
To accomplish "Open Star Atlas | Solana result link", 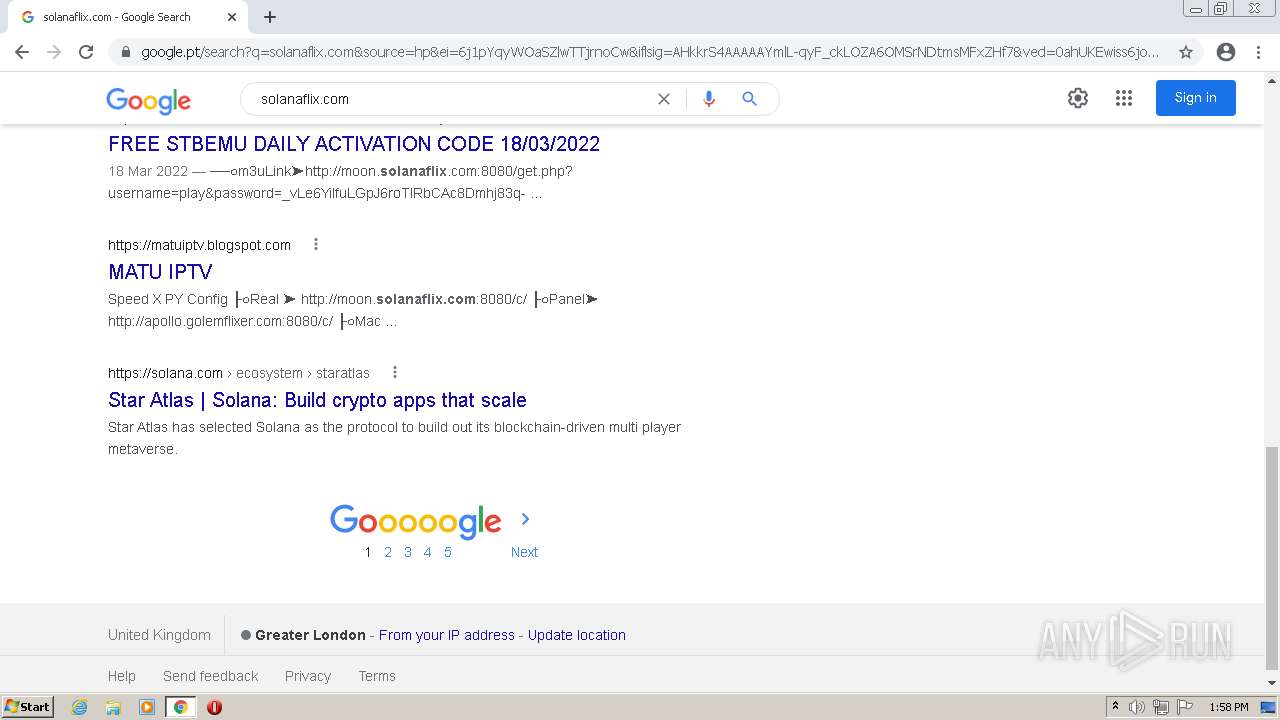I will [x=317, y=400].
